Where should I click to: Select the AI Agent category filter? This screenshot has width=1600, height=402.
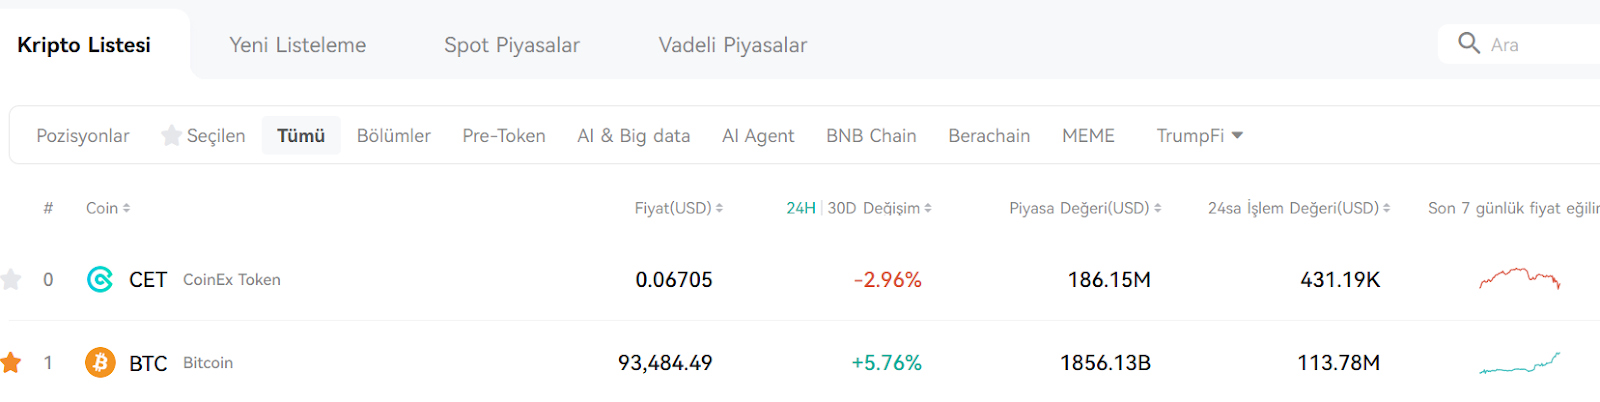pyautogui.click(x=758, y=135)
